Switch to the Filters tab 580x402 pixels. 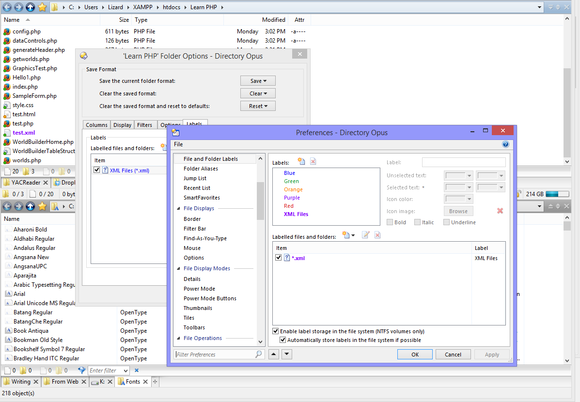click(x=145, y=125)
